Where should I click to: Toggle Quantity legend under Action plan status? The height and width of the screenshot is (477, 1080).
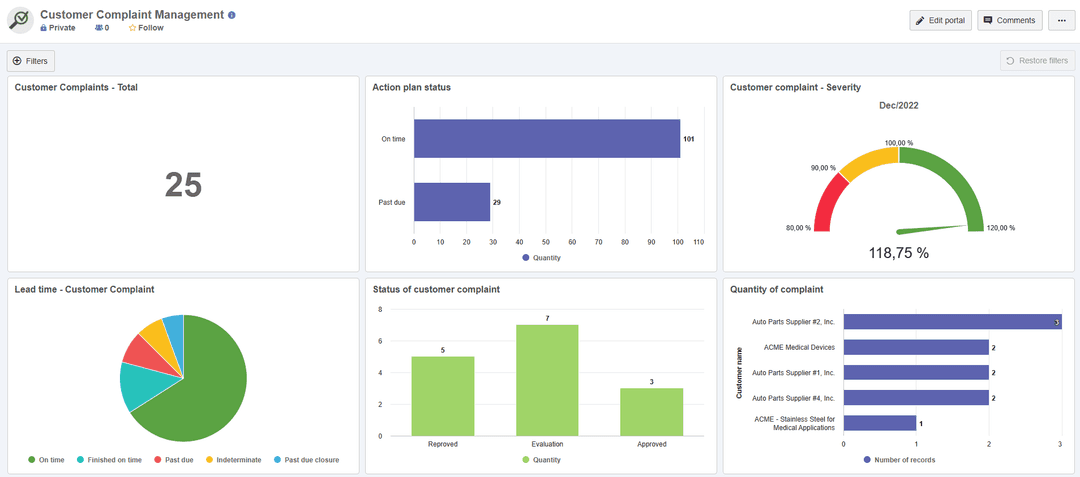541,258
